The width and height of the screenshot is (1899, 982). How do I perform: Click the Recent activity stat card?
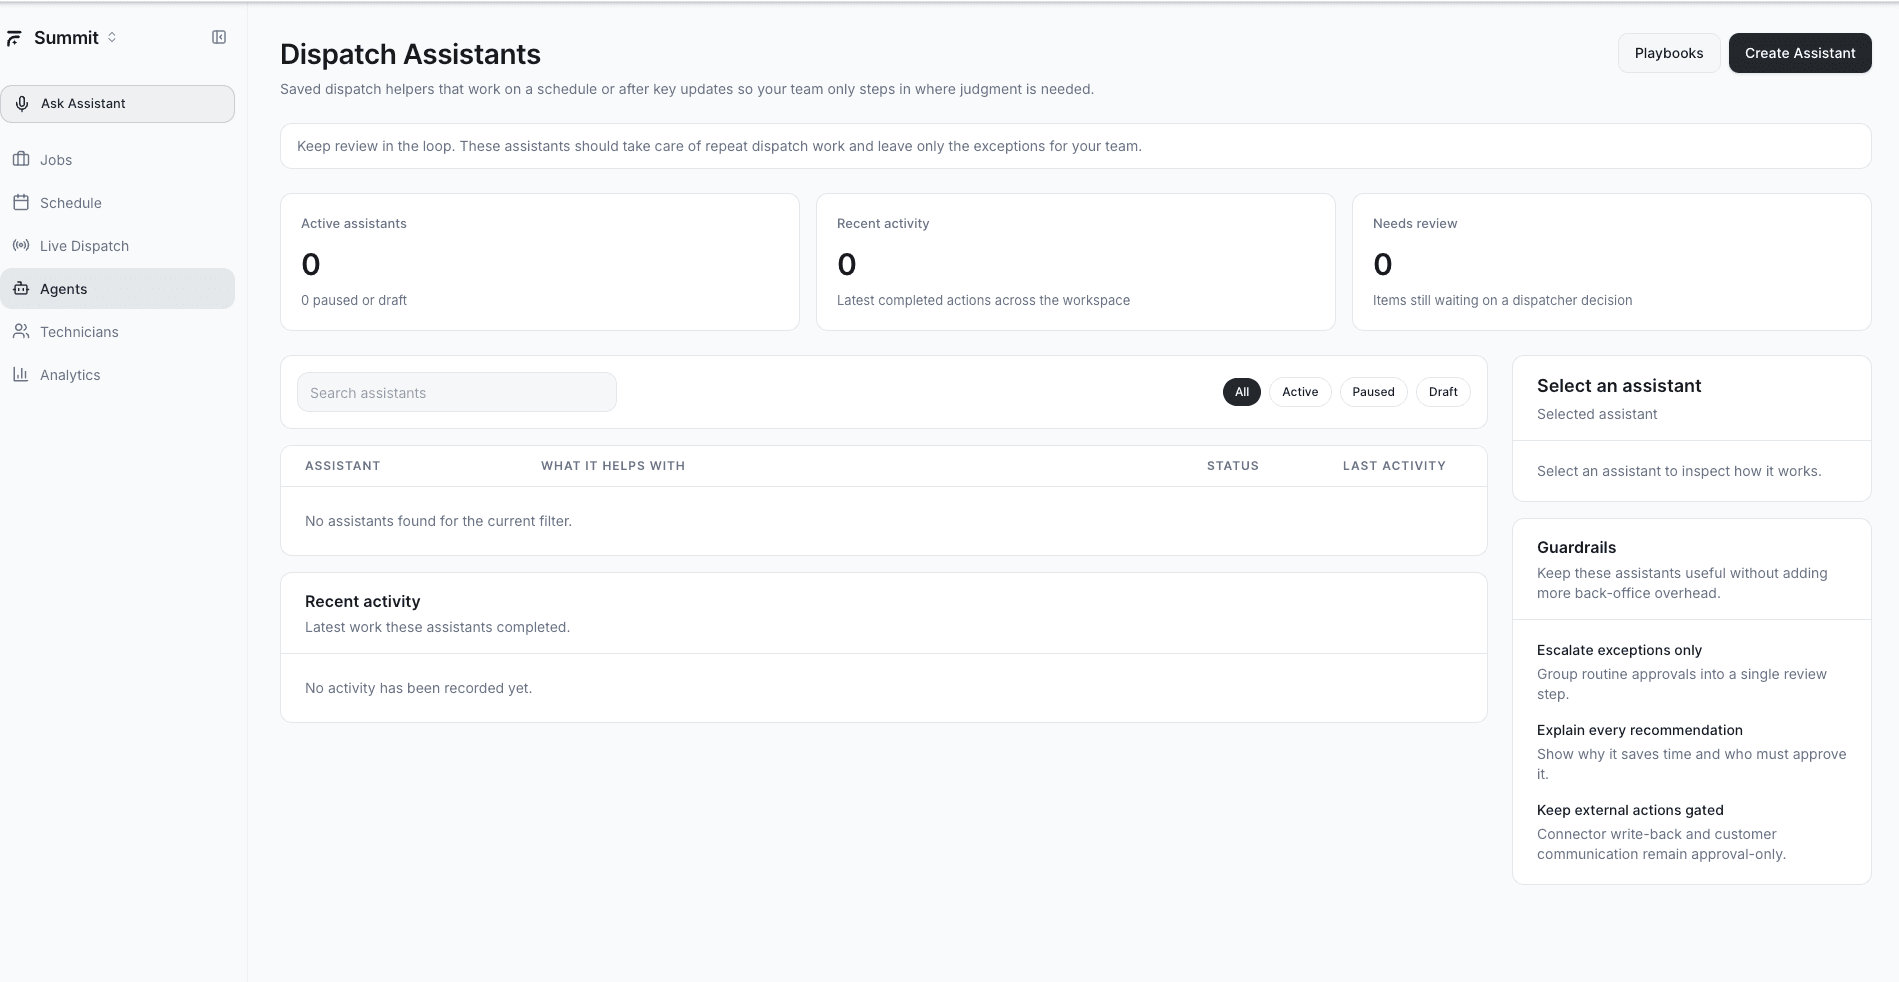pos(1075,262)
